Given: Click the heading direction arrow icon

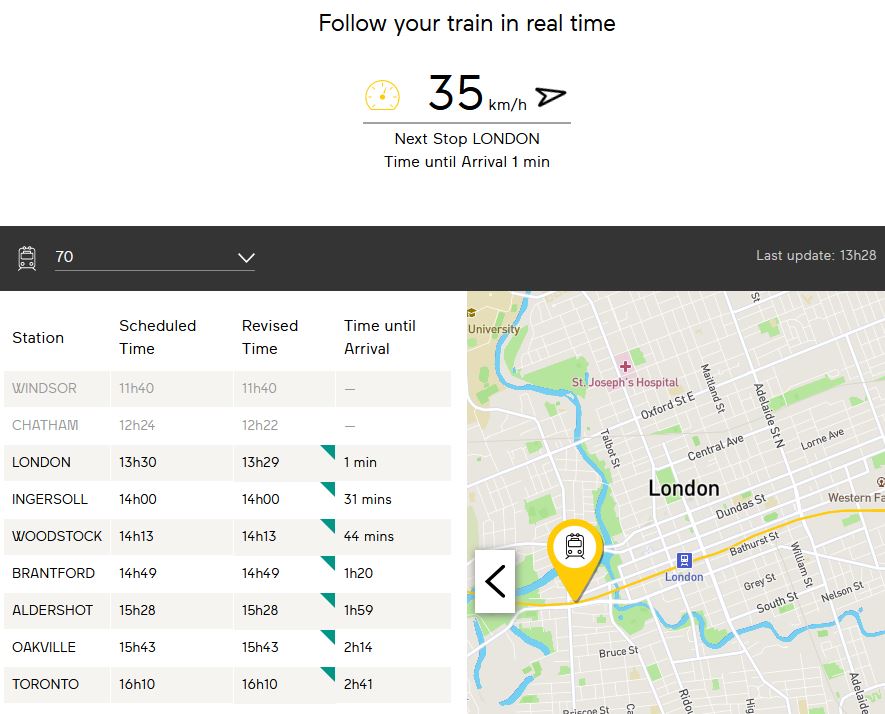Looking at the screenshot, I should click(x=550, y=96).
